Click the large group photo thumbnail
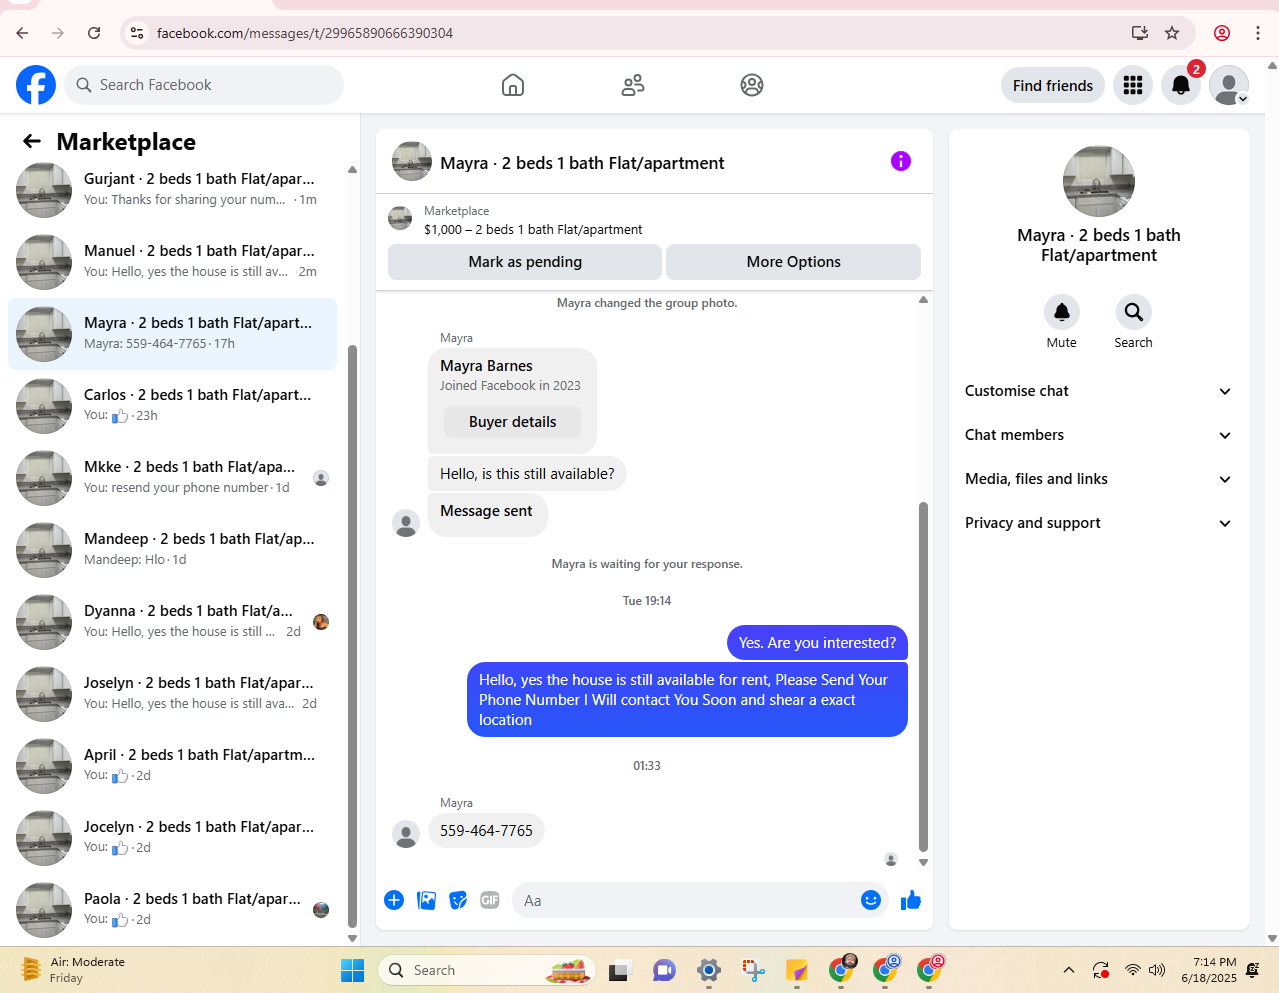 coord(1099,181)
